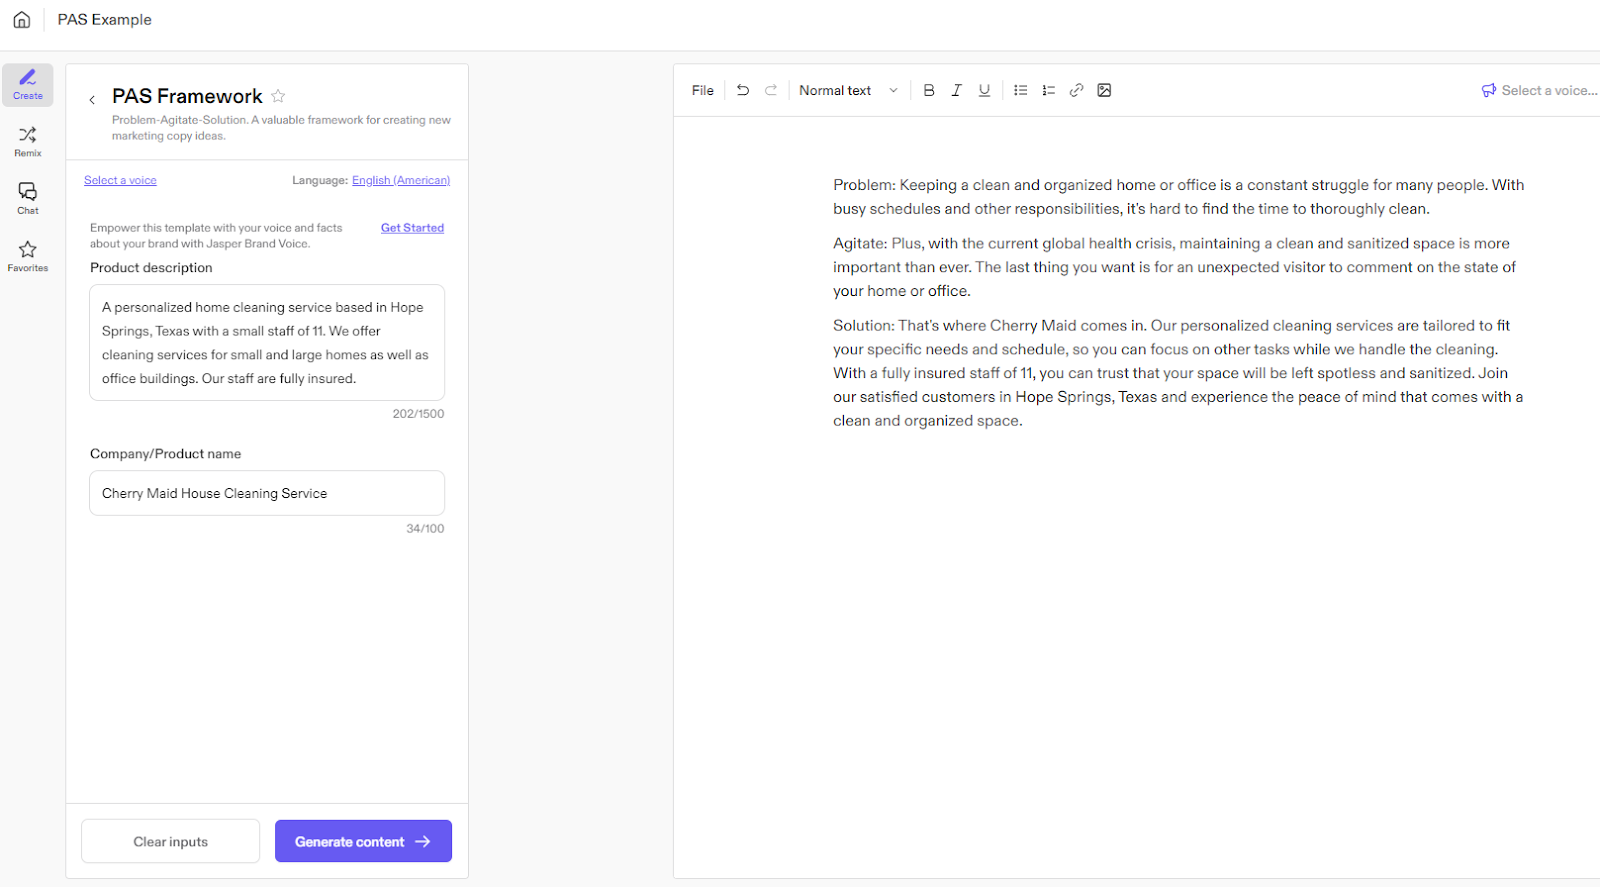Open the File menu

coord(703,90)
